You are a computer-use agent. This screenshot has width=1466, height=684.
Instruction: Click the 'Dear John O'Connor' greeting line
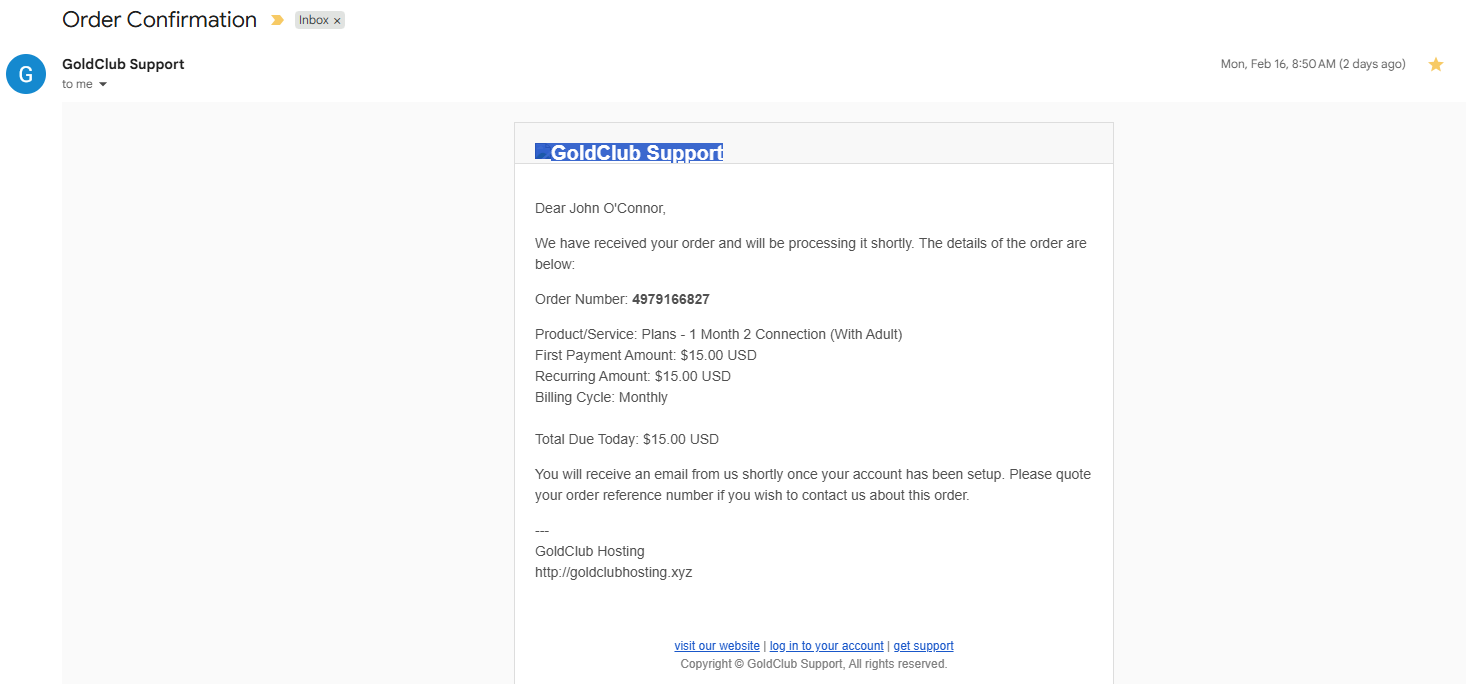click(x=600, y=208)
